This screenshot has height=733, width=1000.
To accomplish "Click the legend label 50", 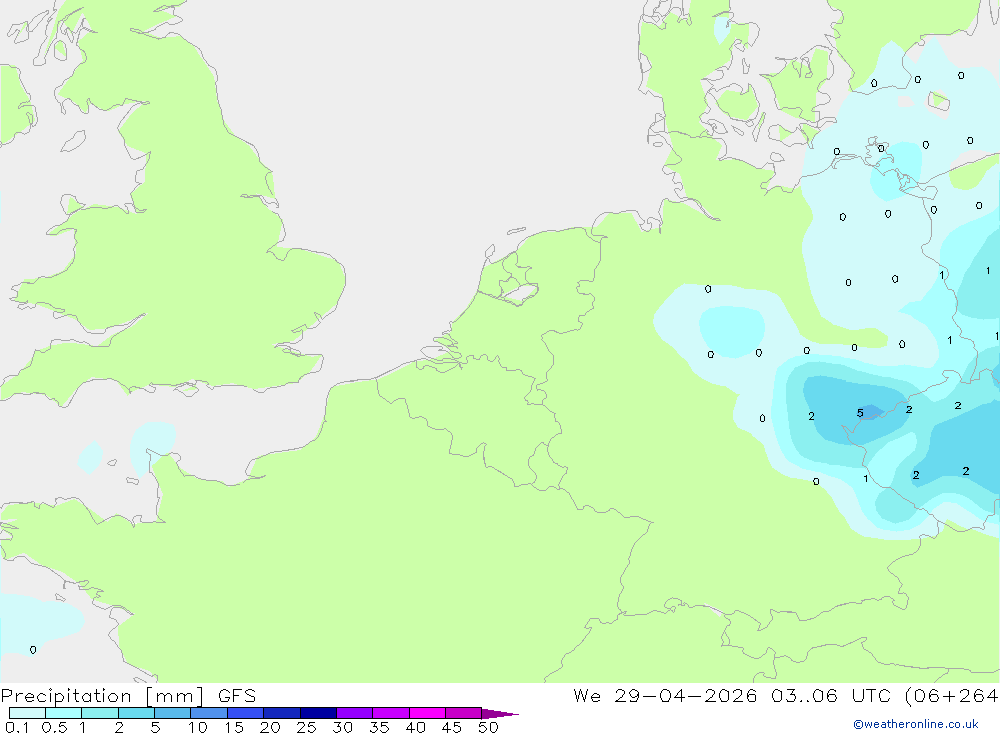I will tap(489, 727).
